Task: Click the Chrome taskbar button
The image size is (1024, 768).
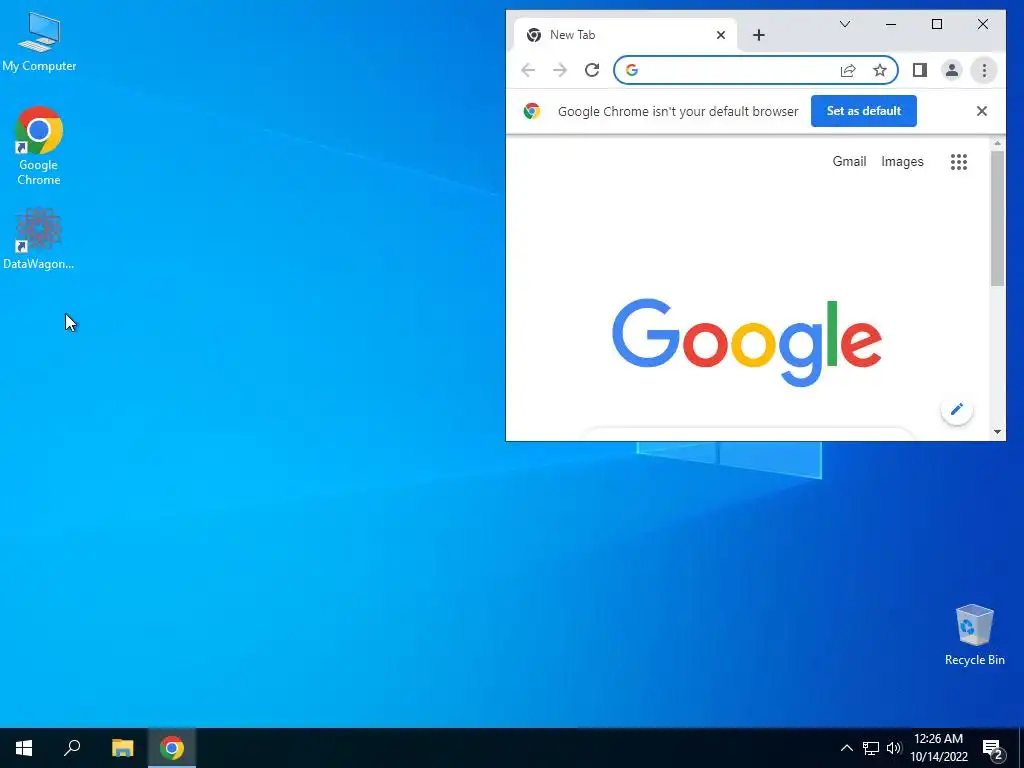Action: click(172, 748)
